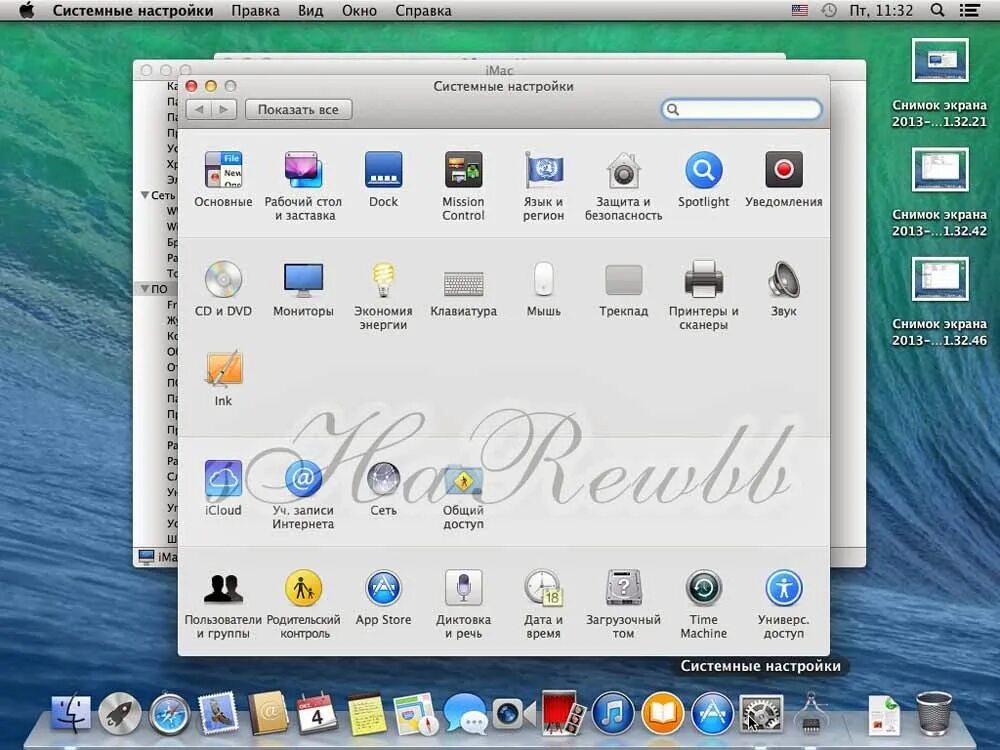Open the Справка menu
The height and width of the screenshot is (750, 1000).
[x=423, y=10]
